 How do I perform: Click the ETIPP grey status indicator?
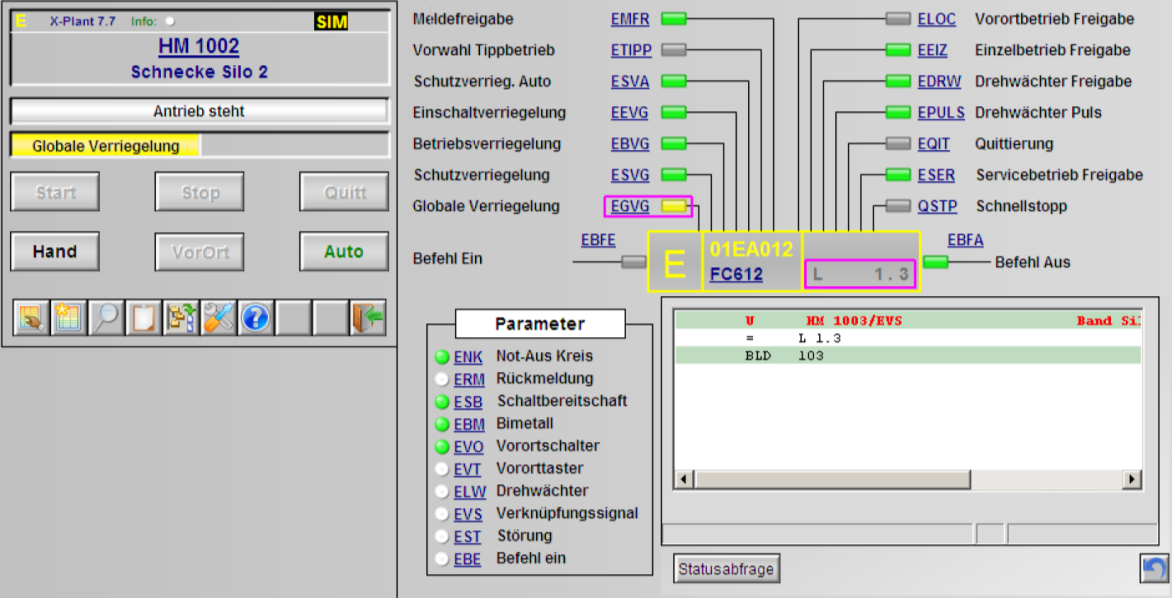pos(674,50)
